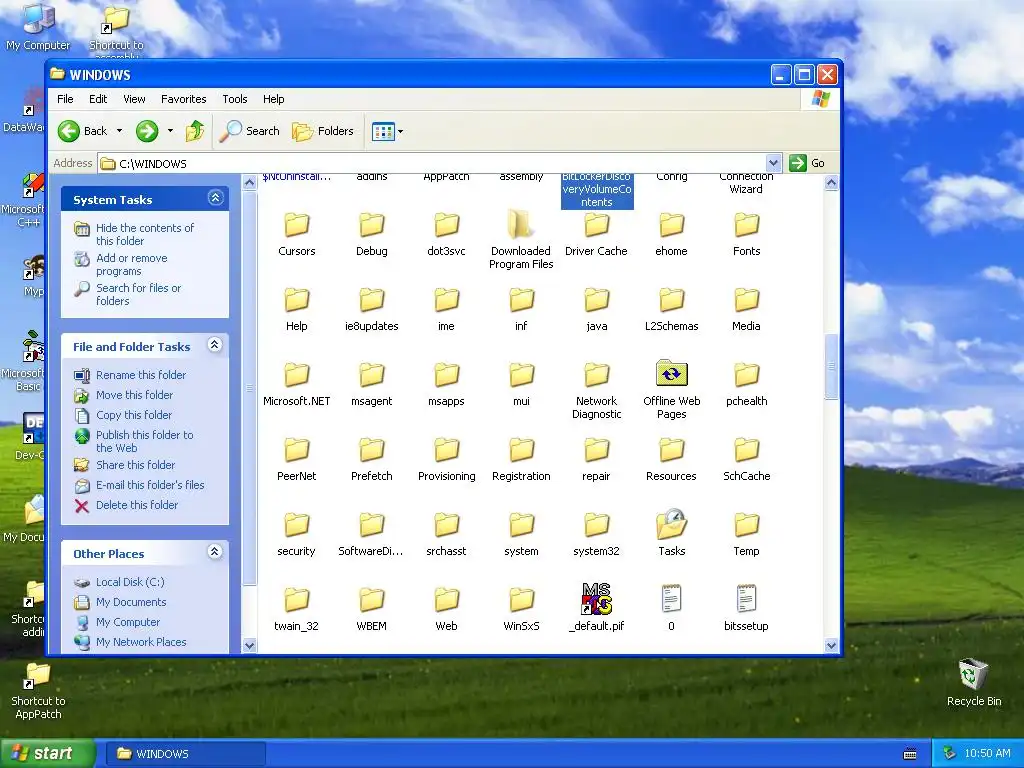Open the Views dropdown arrow

click(400, 131)
